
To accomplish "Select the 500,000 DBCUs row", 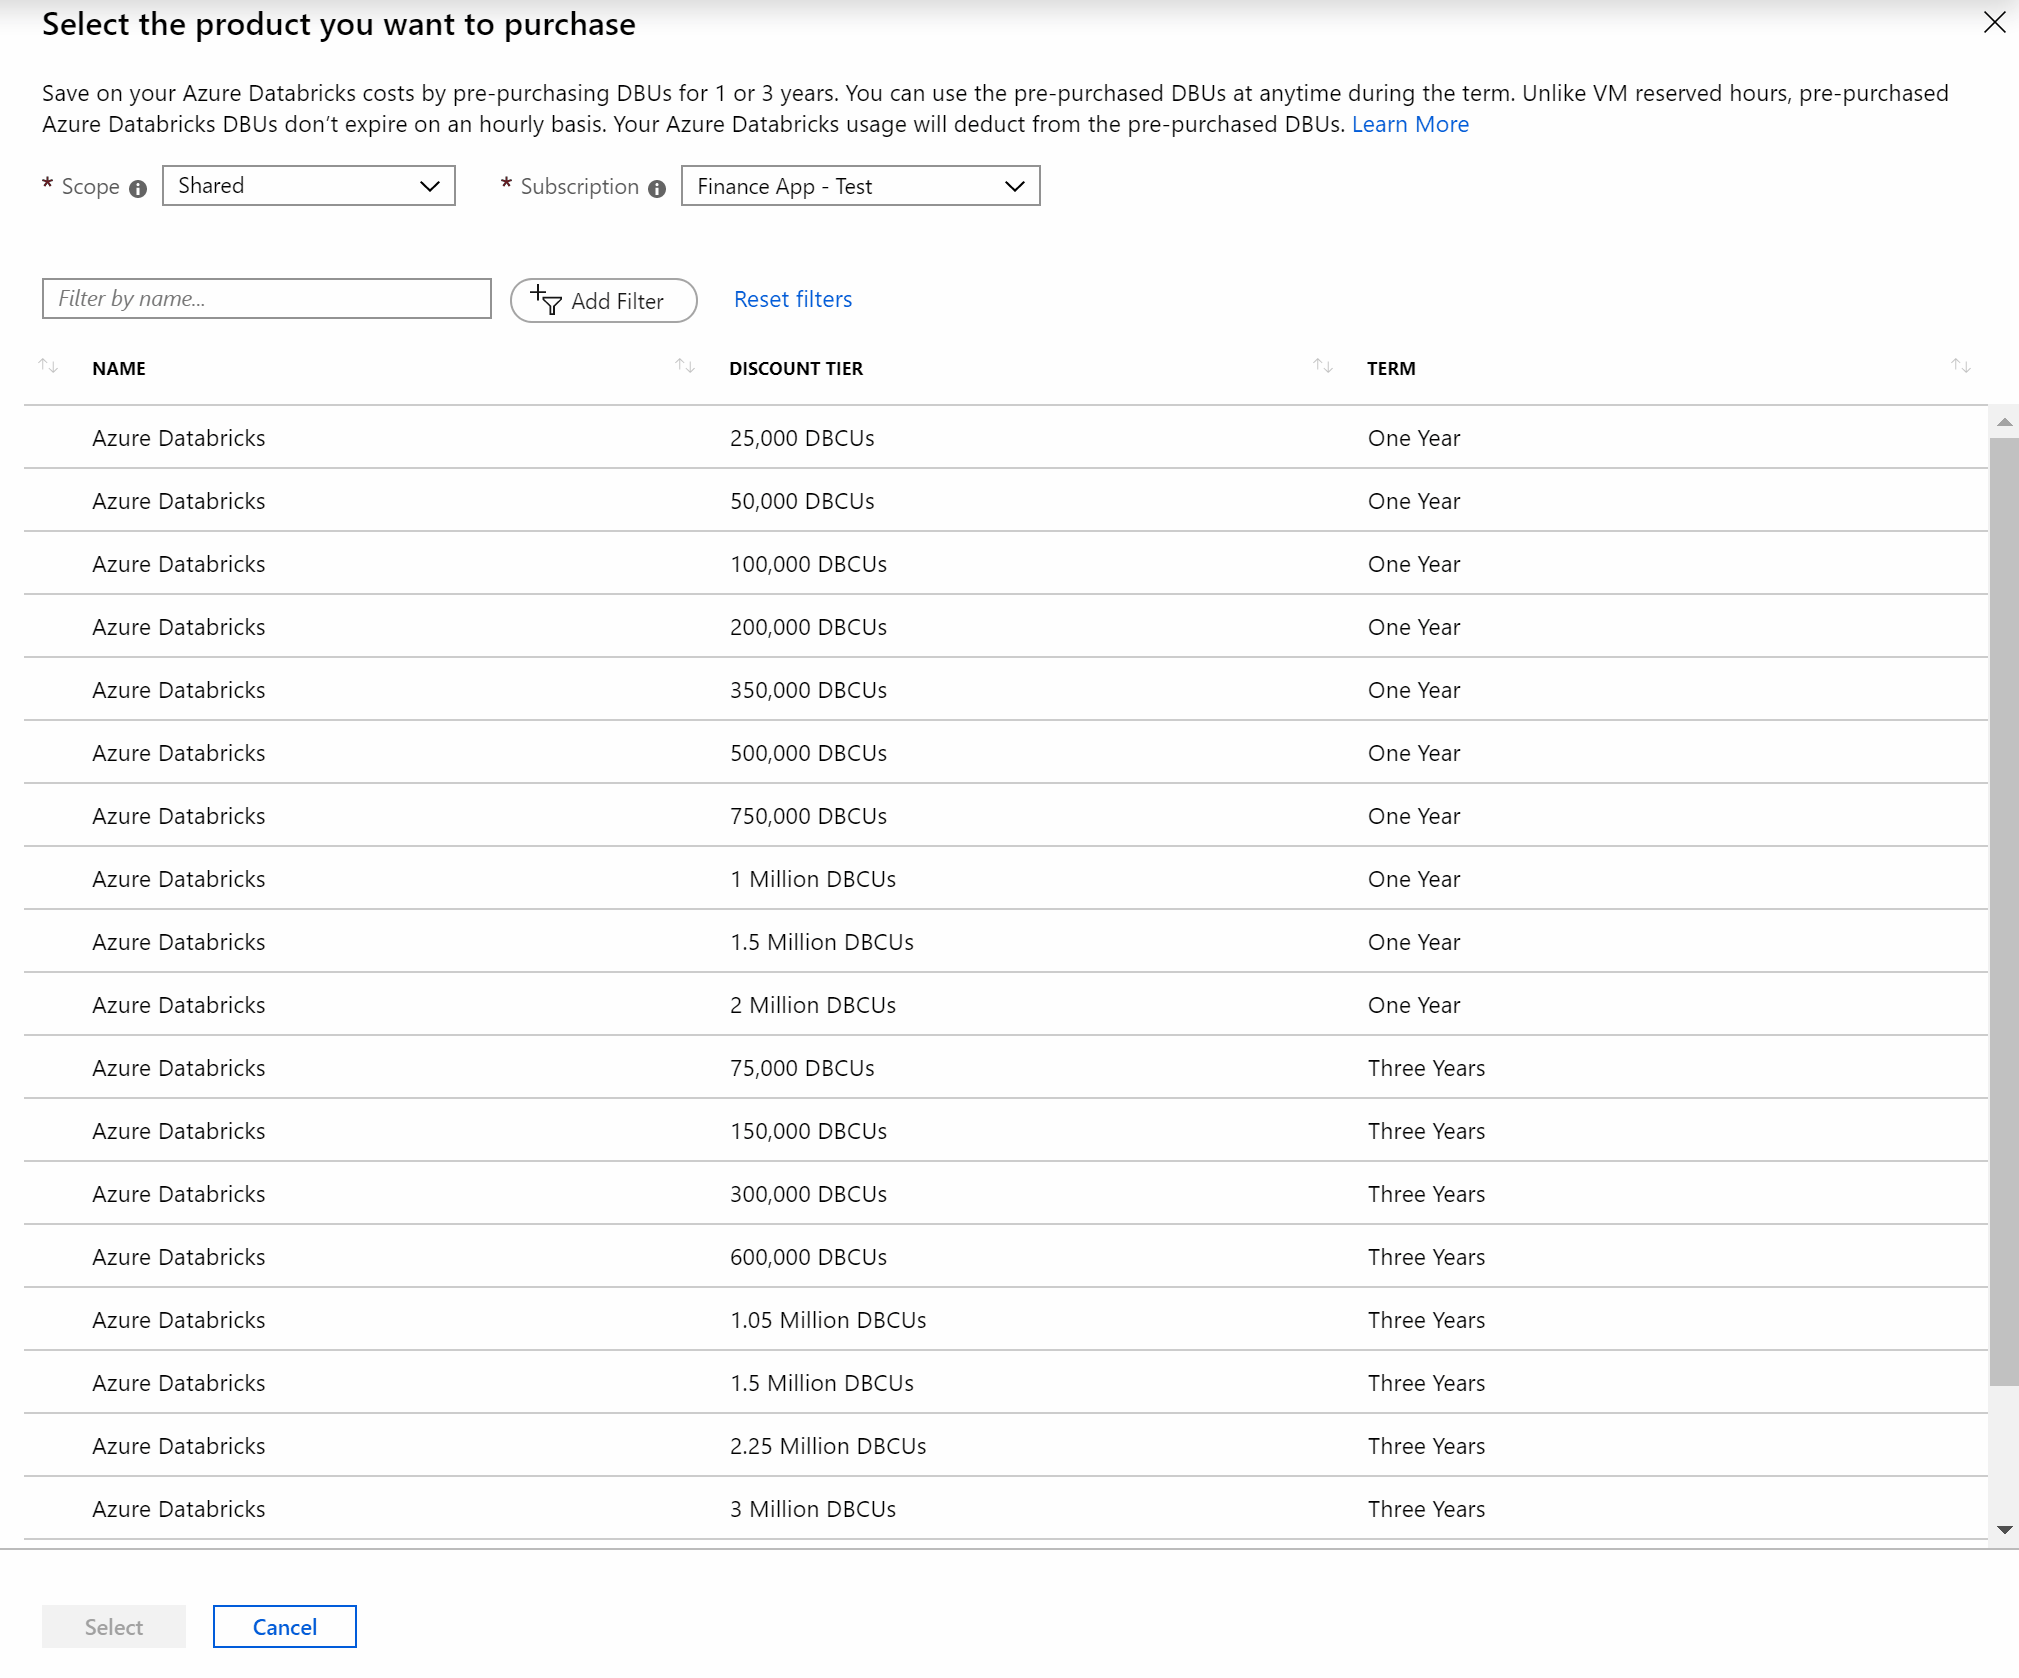I will 1006,753.
